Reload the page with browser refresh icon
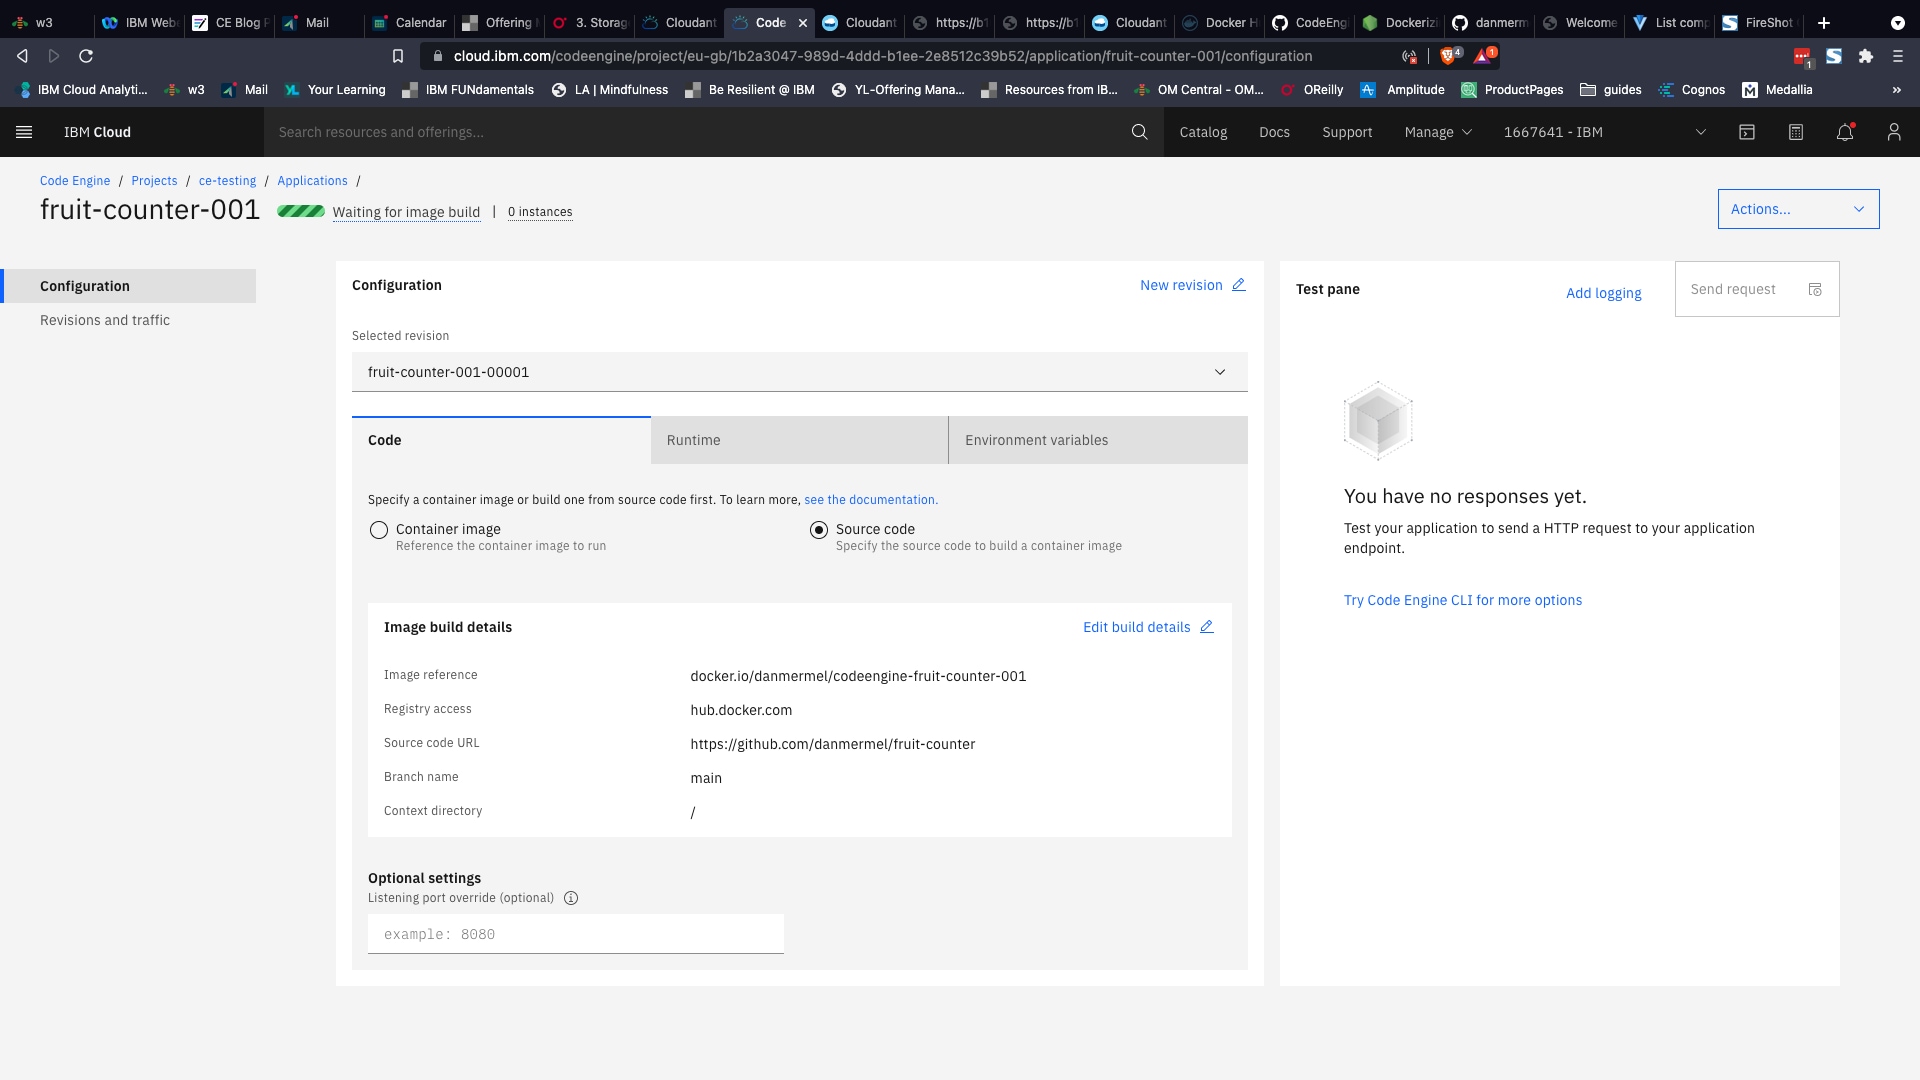 (x=86, y=56)
